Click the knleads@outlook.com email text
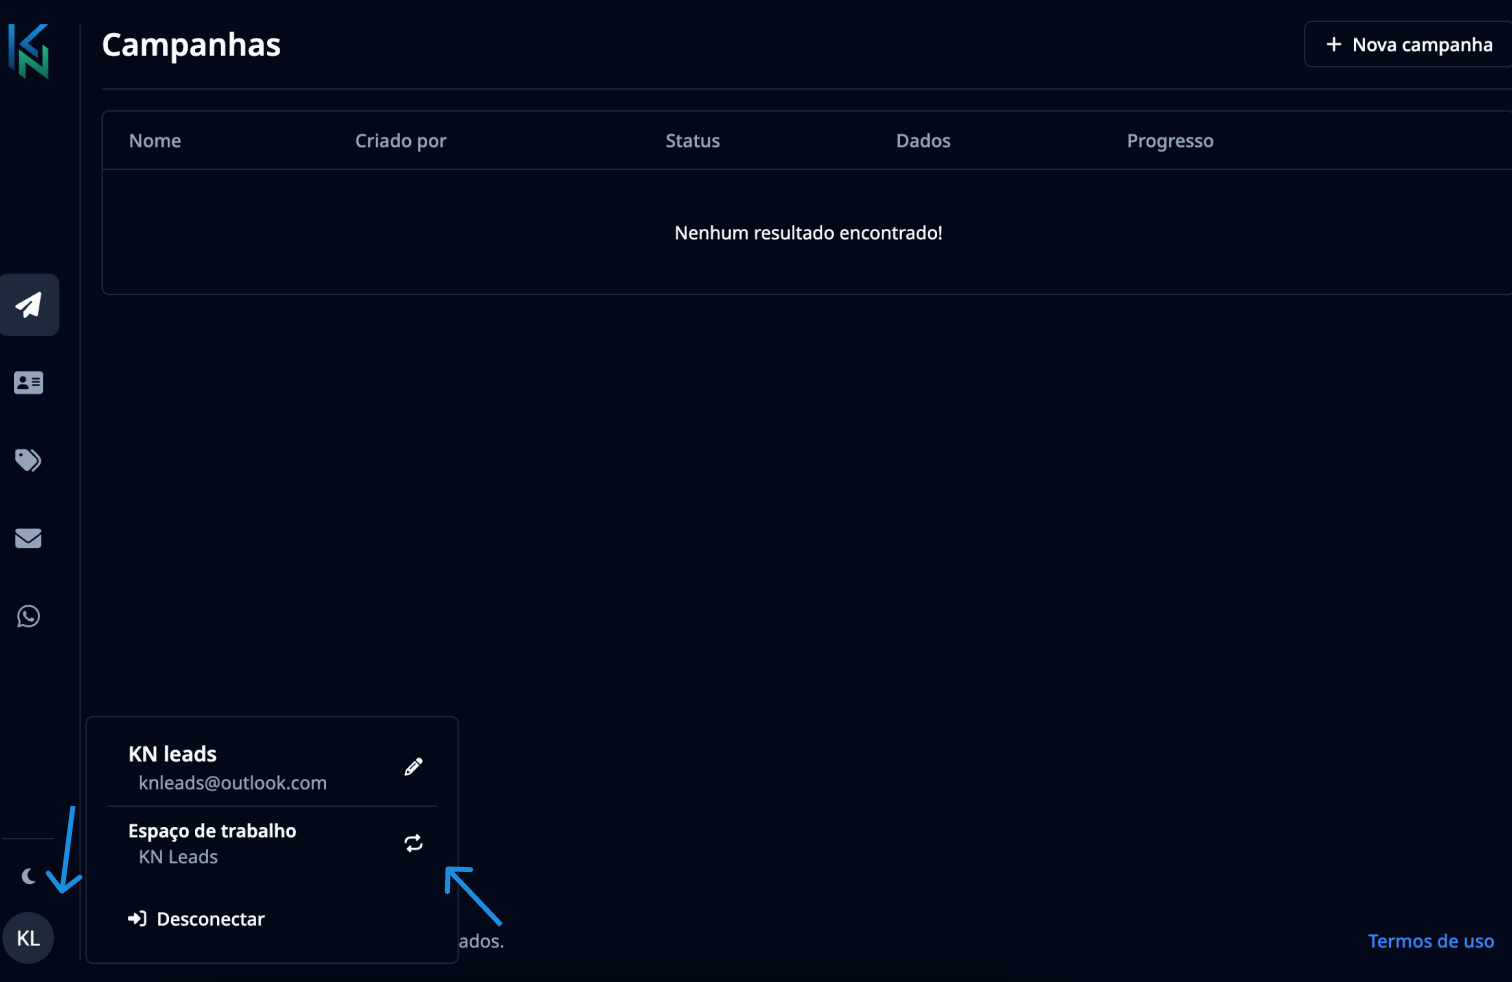 (x=233, y=783)
